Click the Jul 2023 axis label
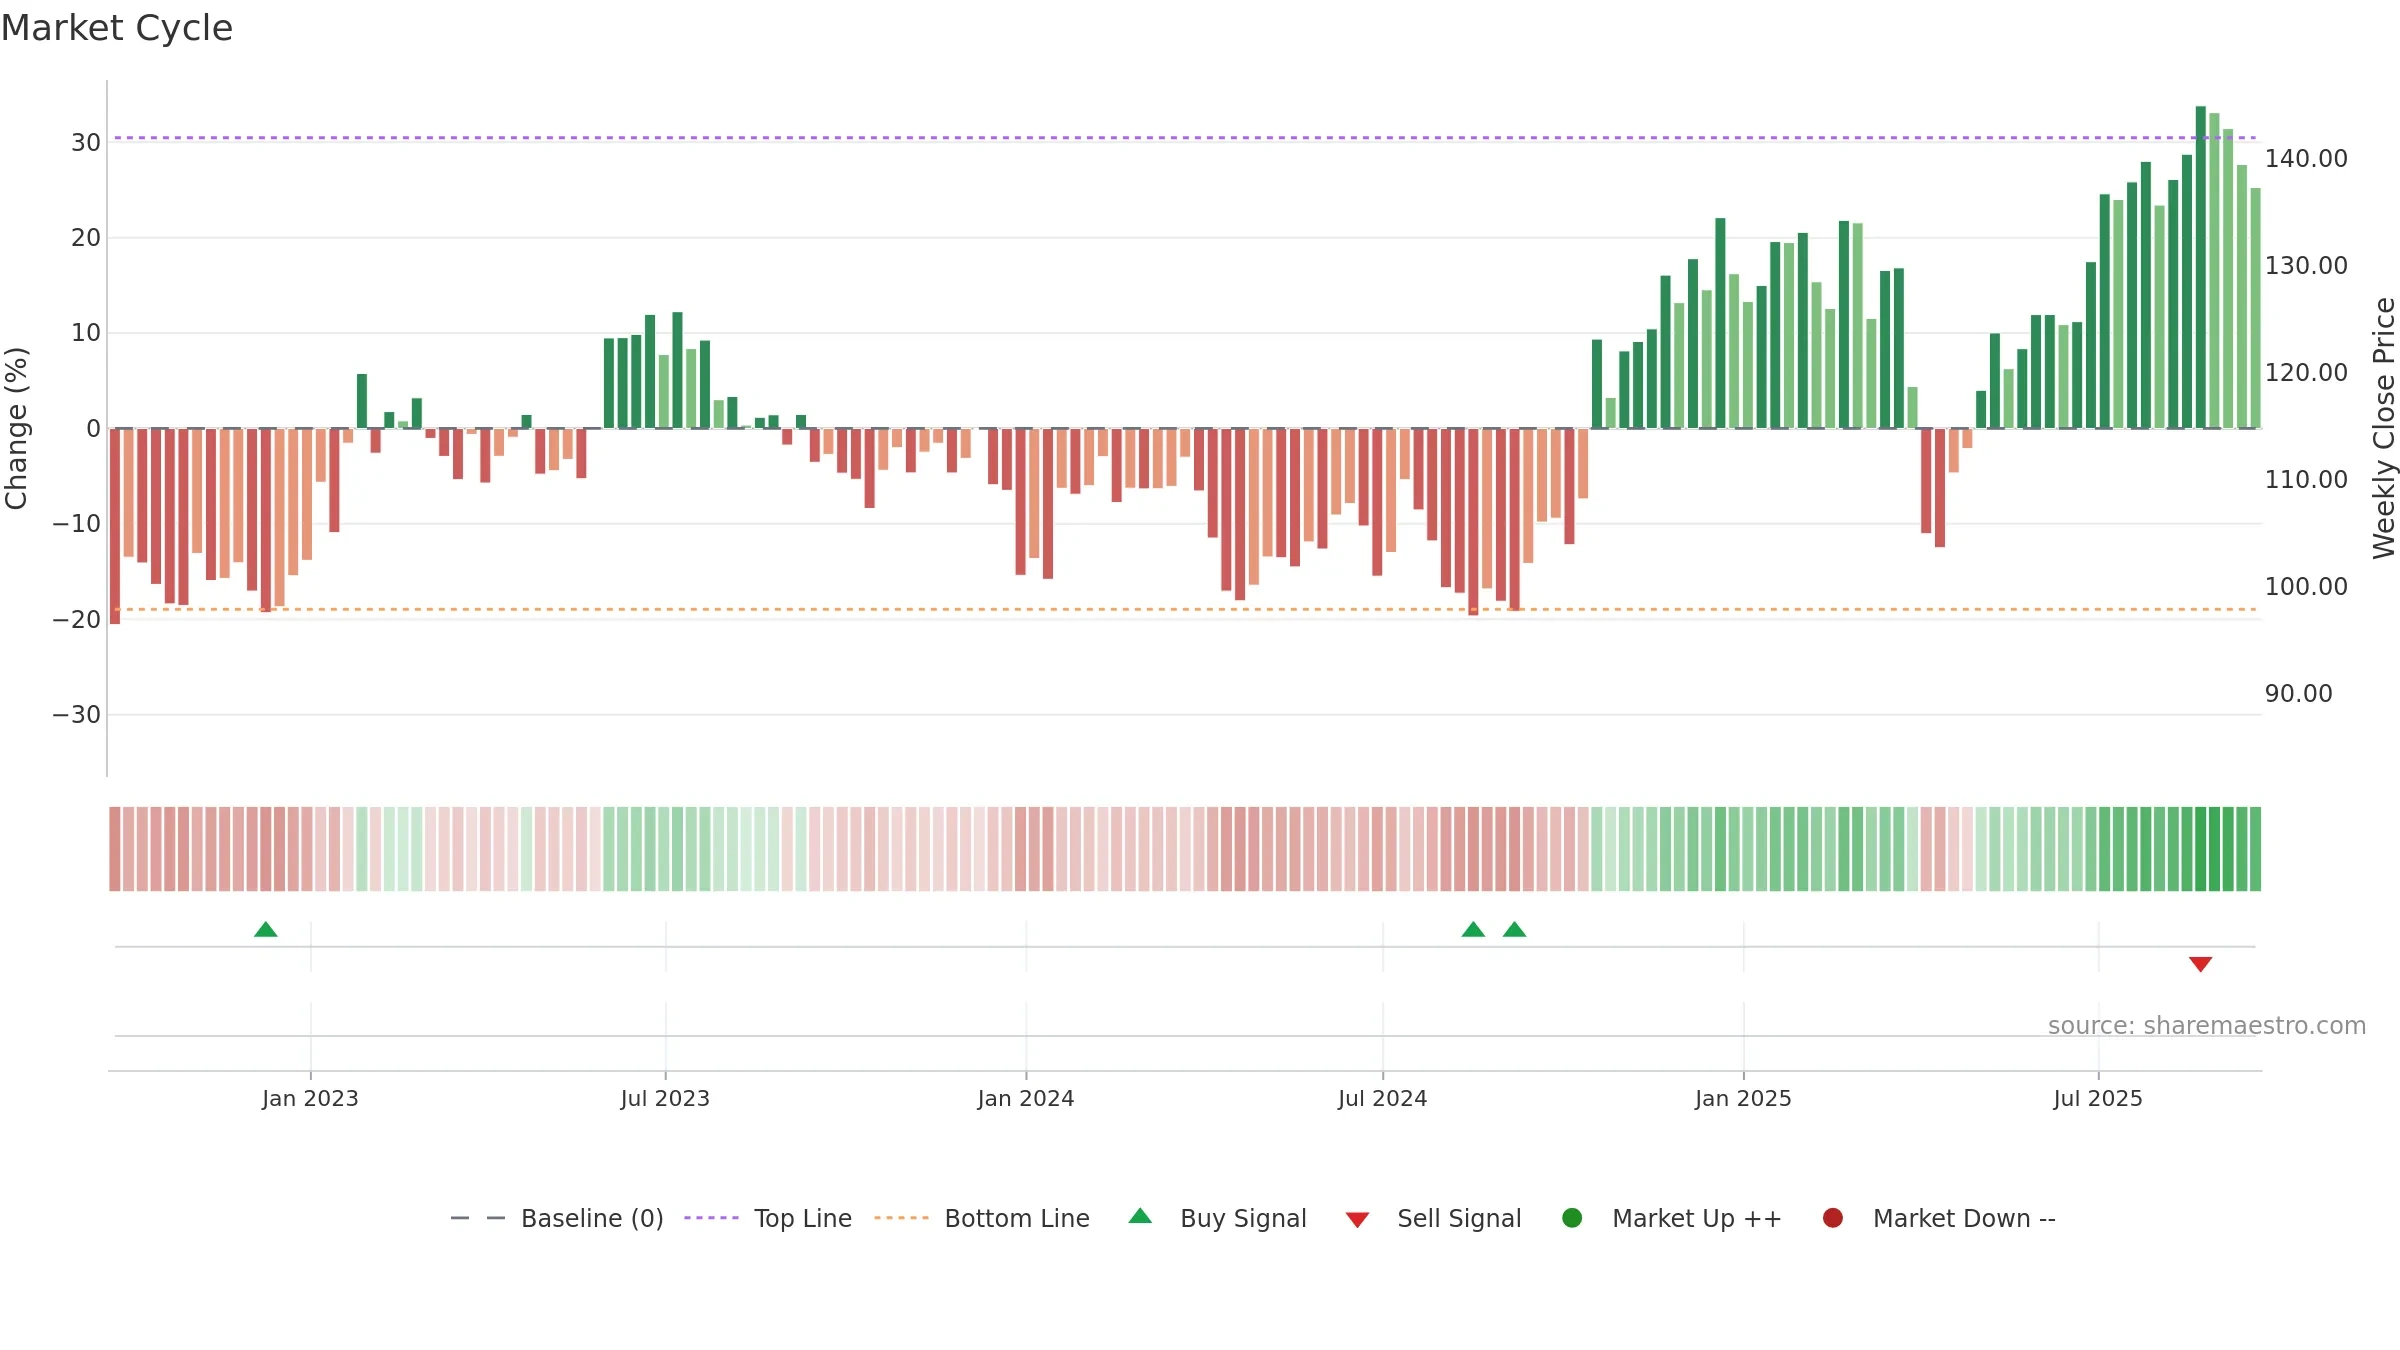The image size is (2400, 1350). pyautogui.click(x=665, y=1098)
